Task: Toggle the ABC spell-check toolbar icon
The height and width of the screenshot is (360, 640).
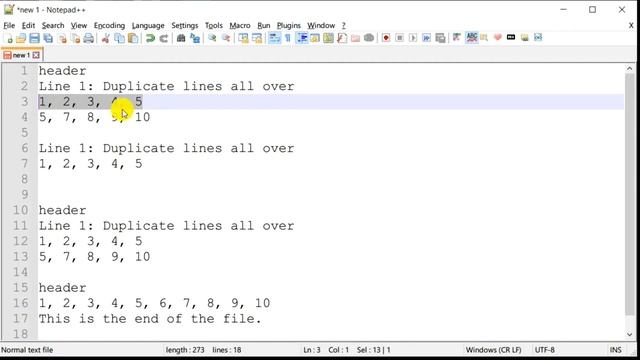Action: tap(472, 38)
